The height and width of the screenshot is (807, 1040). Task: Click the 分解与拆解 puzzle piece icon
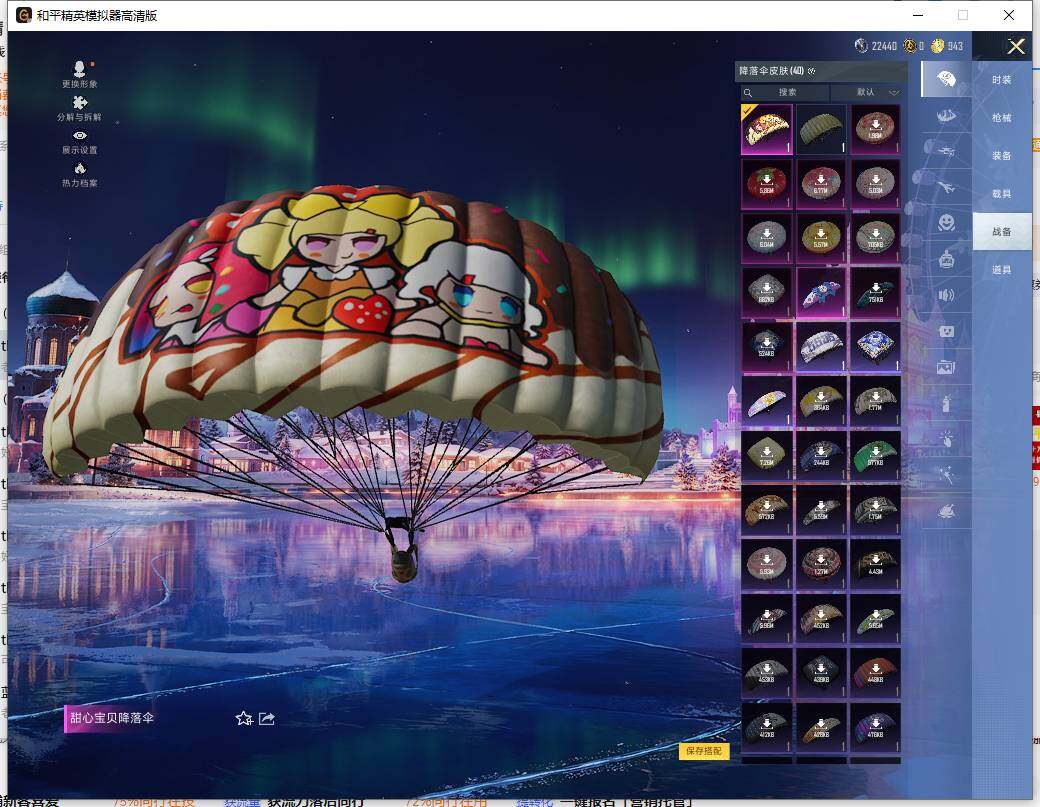(x=79, y=102)
